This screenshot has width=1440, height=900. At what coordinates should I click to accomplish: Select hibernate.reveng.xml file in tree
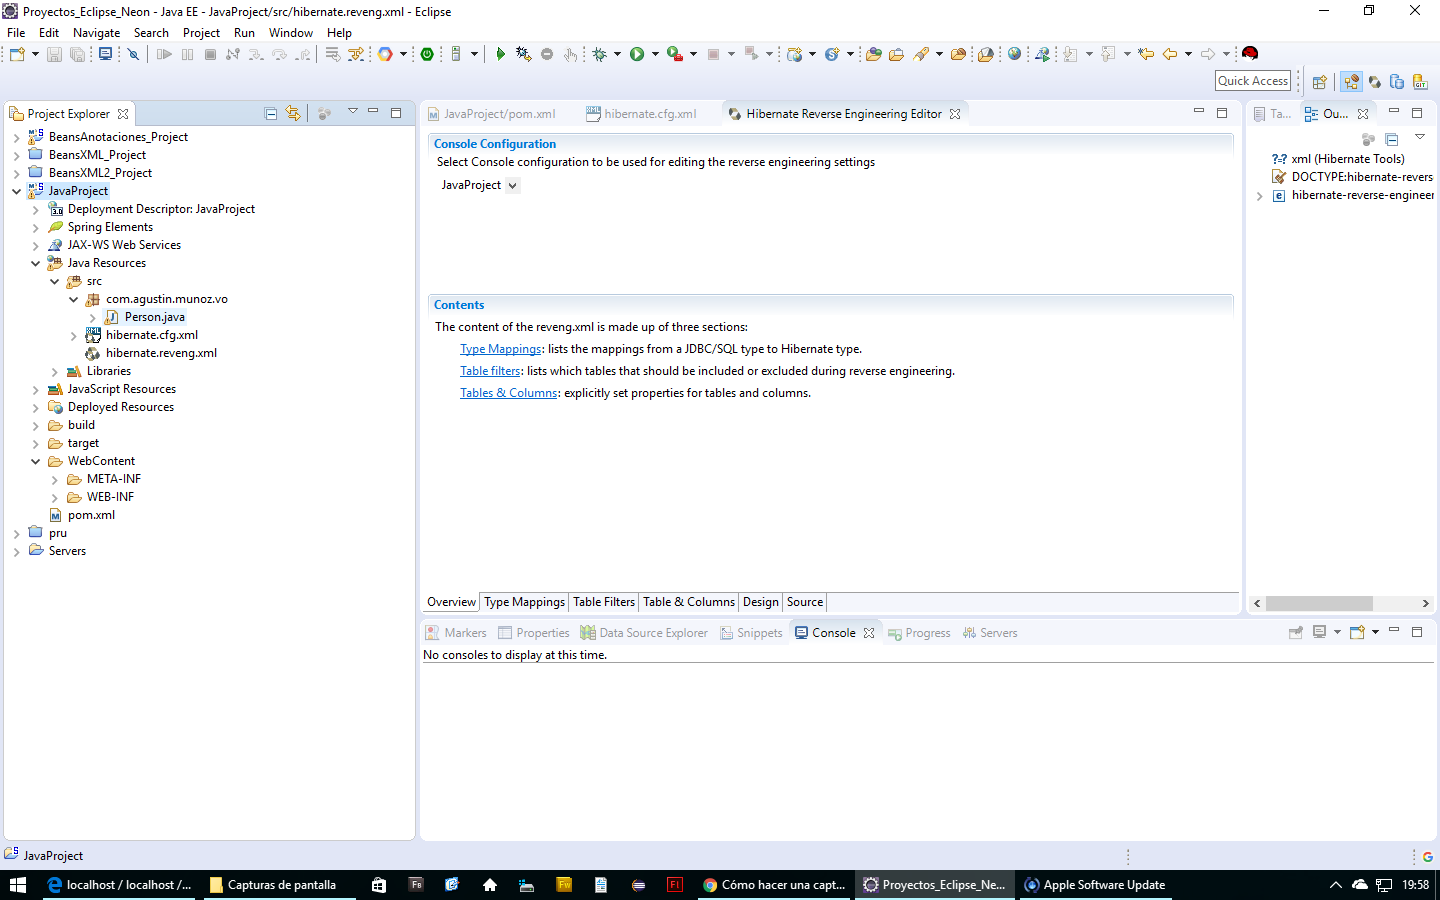(x=161, y=353)
